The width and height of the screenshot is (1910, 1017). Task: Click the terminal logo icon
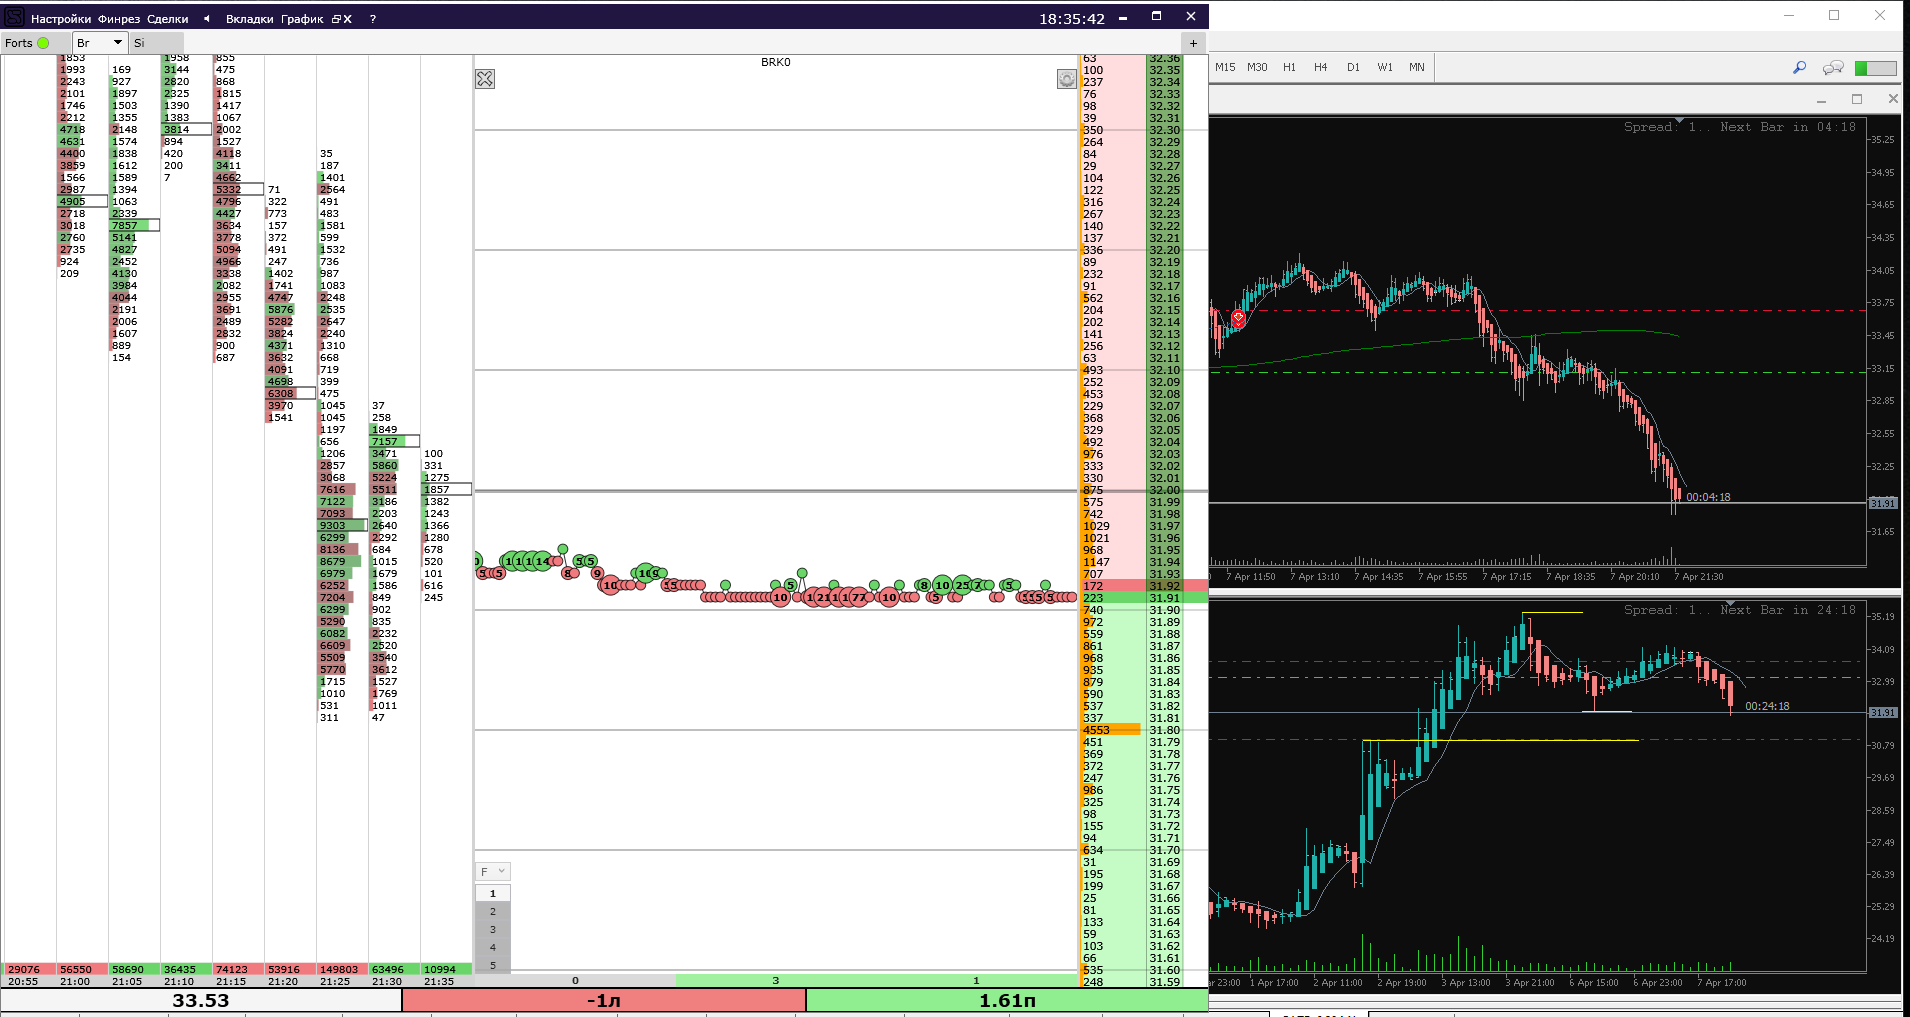click(14, 17)
